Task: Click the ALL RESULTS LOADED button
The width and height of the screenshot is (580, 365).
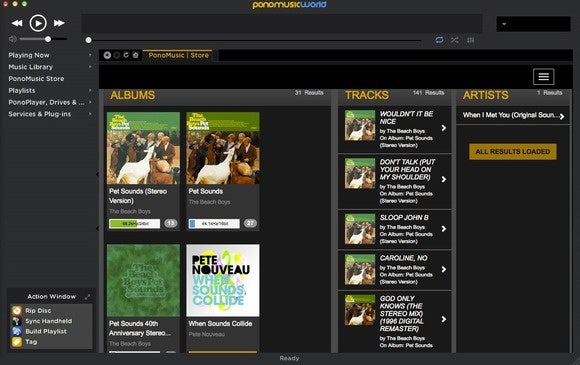Action: coord(513,152)
